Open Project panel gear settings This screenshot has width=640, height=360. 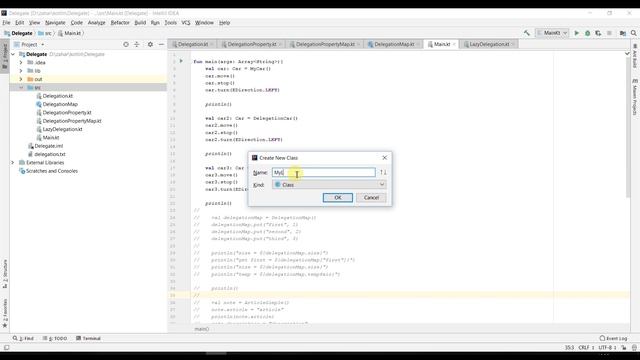point(150,44)
